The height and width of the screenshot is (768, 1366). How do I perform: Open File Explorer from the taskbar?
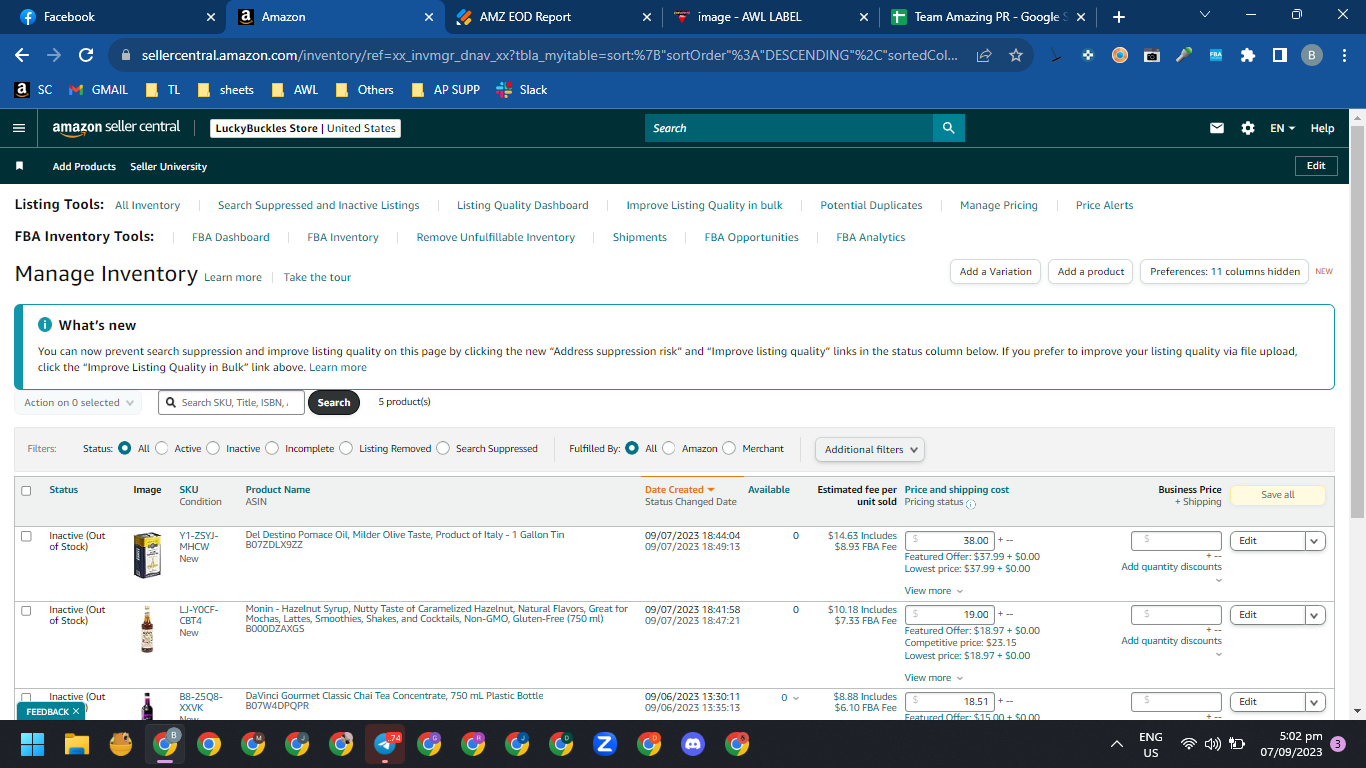77,744
